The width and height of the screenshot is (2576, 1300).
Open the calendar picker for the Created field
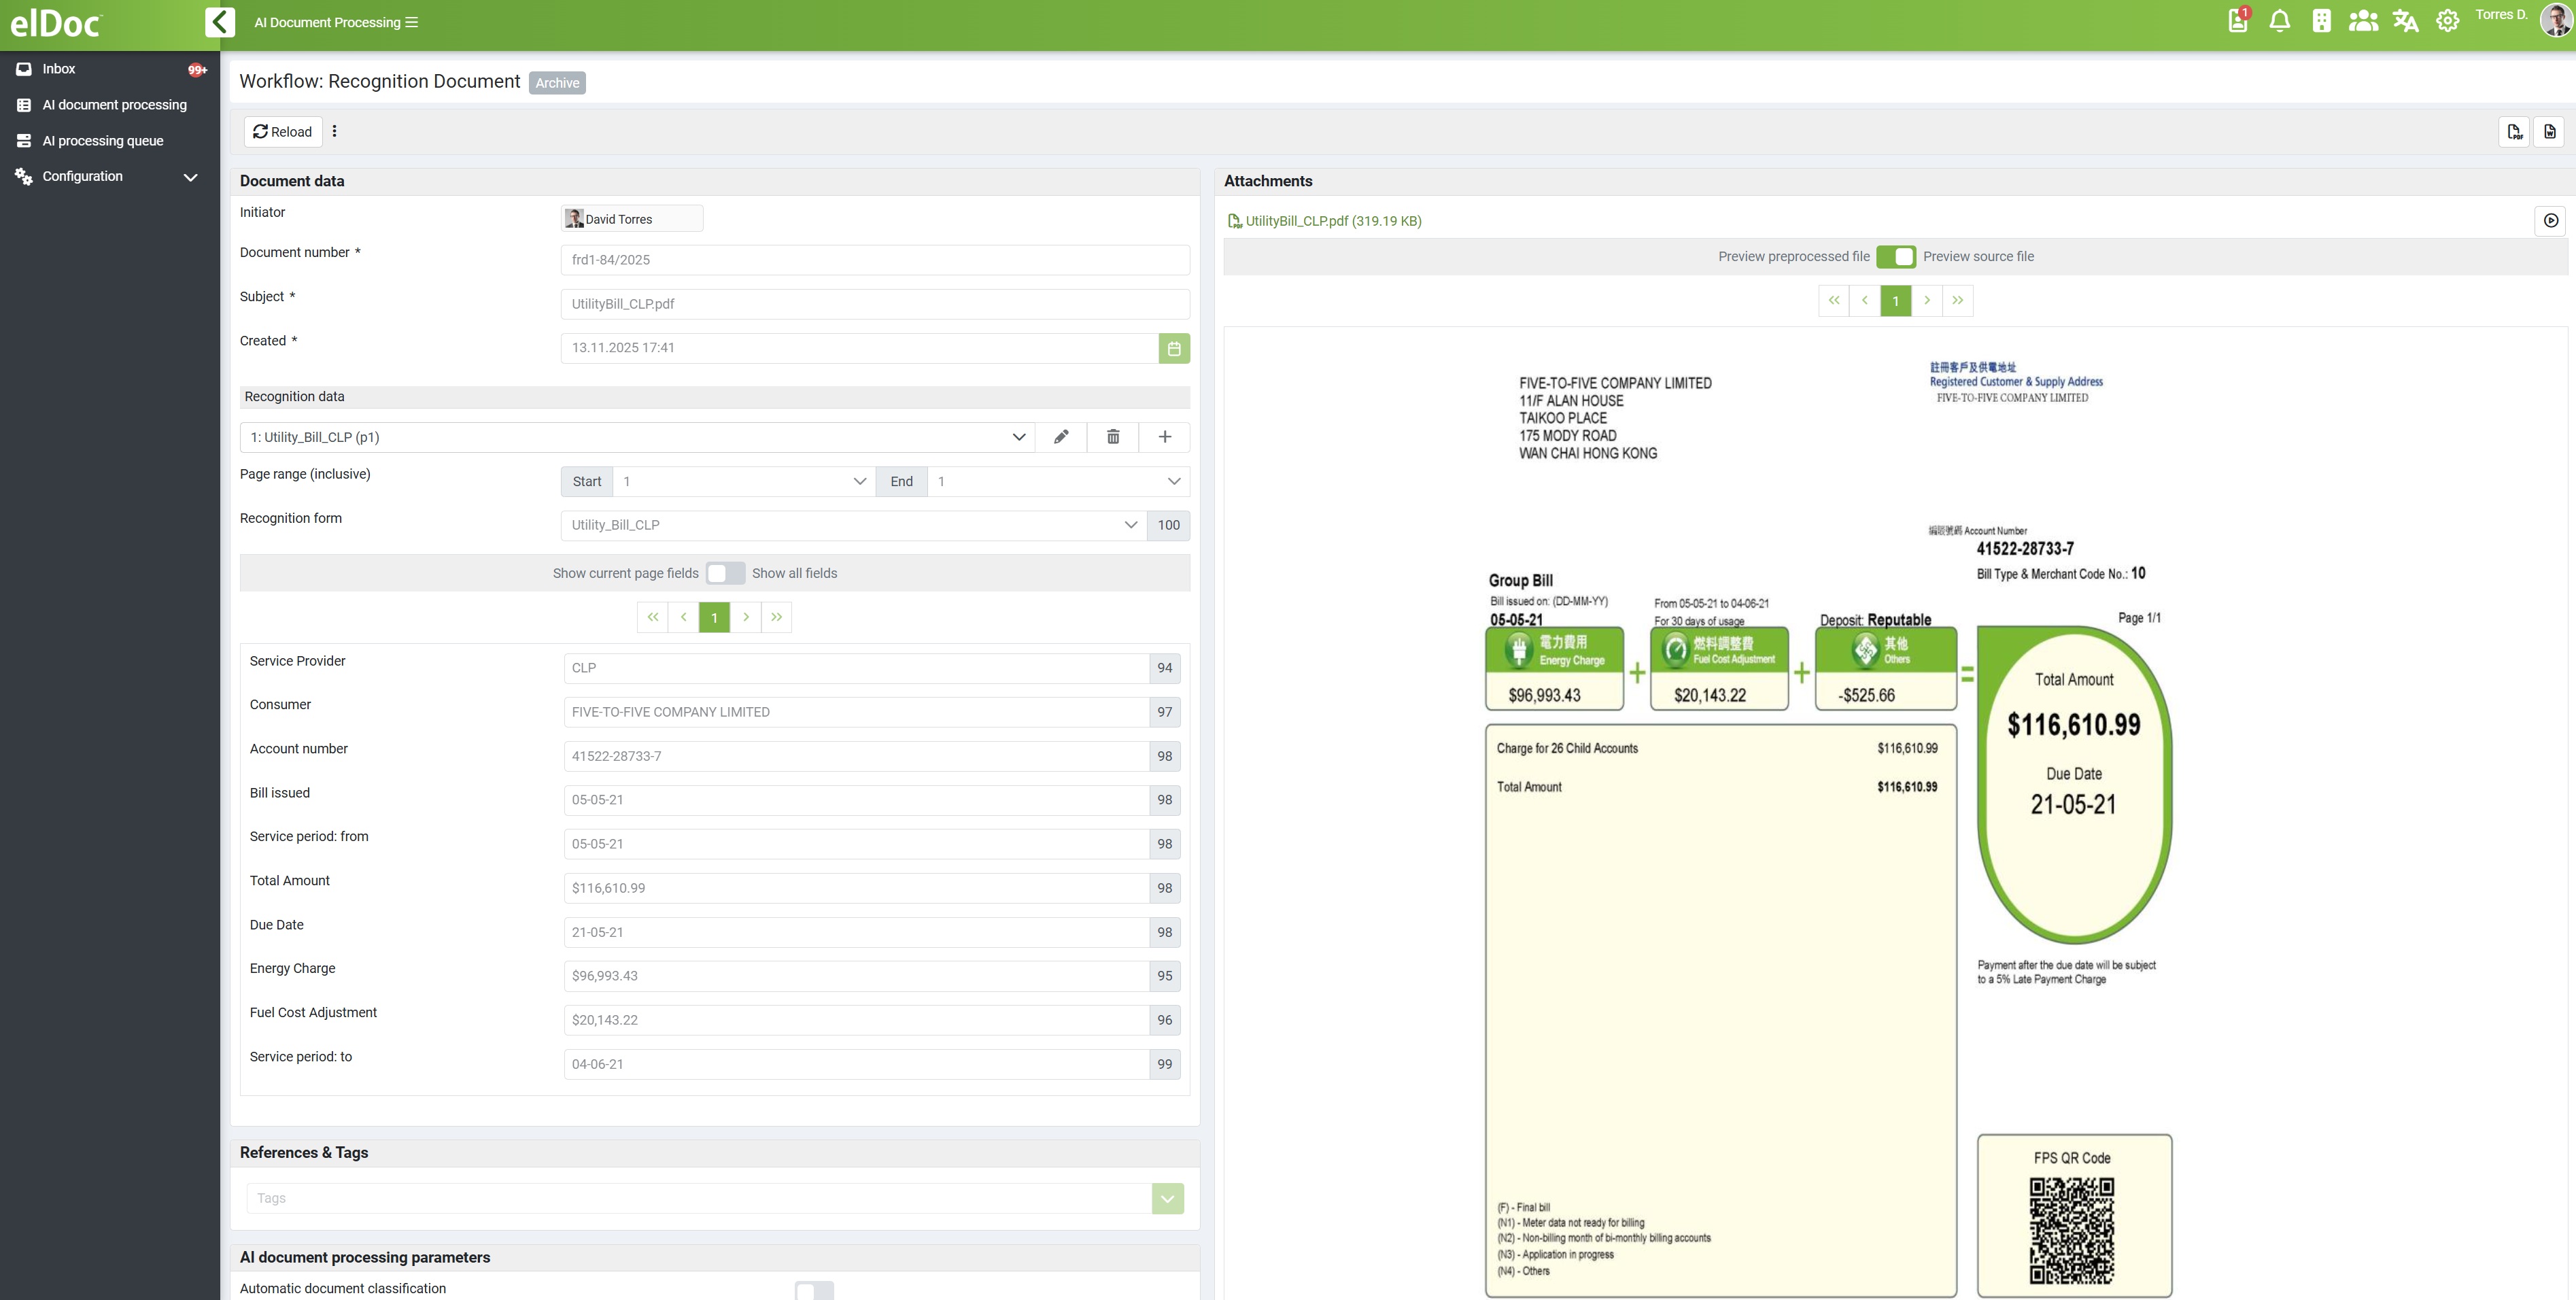click(1174, 348)
